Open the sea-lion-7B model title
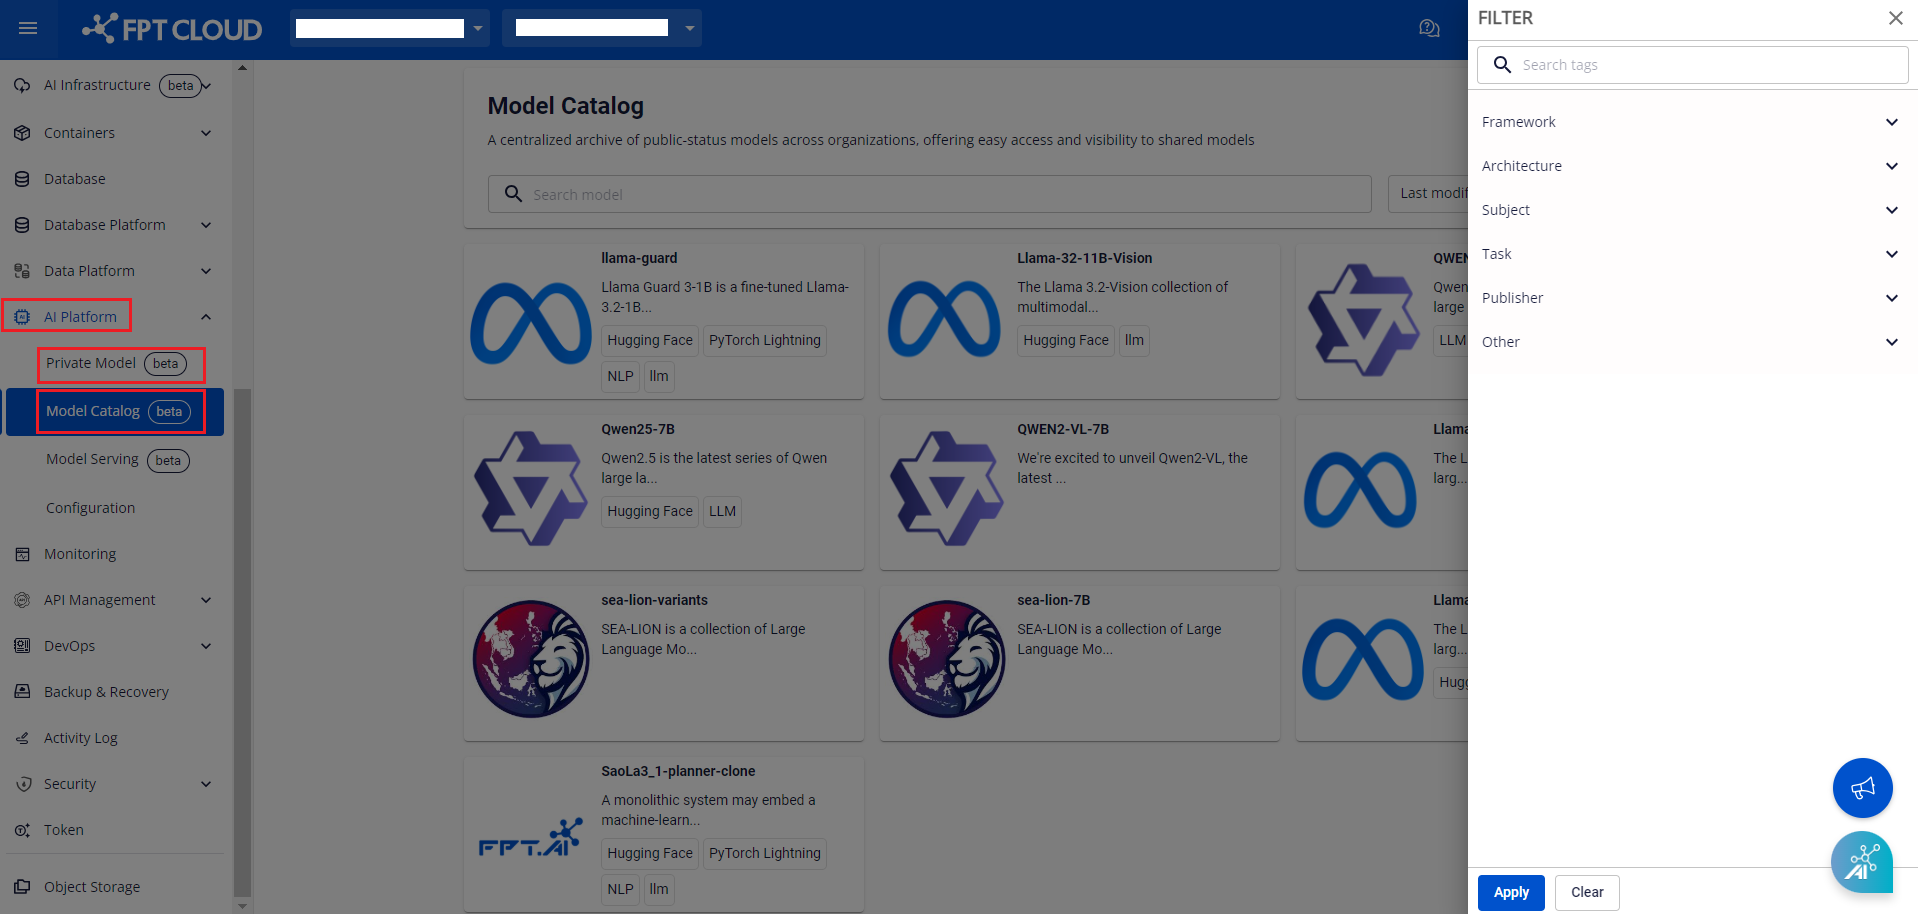 (1054, 600)
